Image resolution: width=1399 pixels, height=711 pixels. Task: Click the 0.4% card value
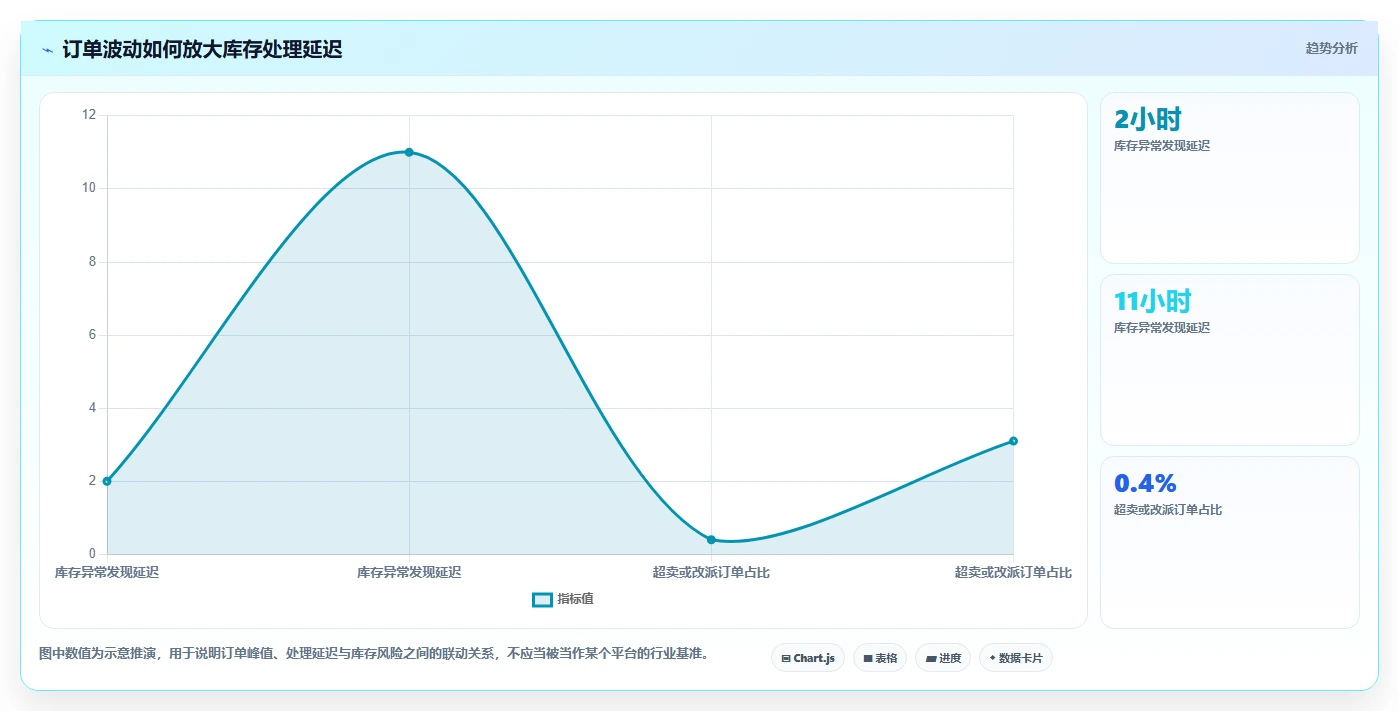[x=1145, y=483]
